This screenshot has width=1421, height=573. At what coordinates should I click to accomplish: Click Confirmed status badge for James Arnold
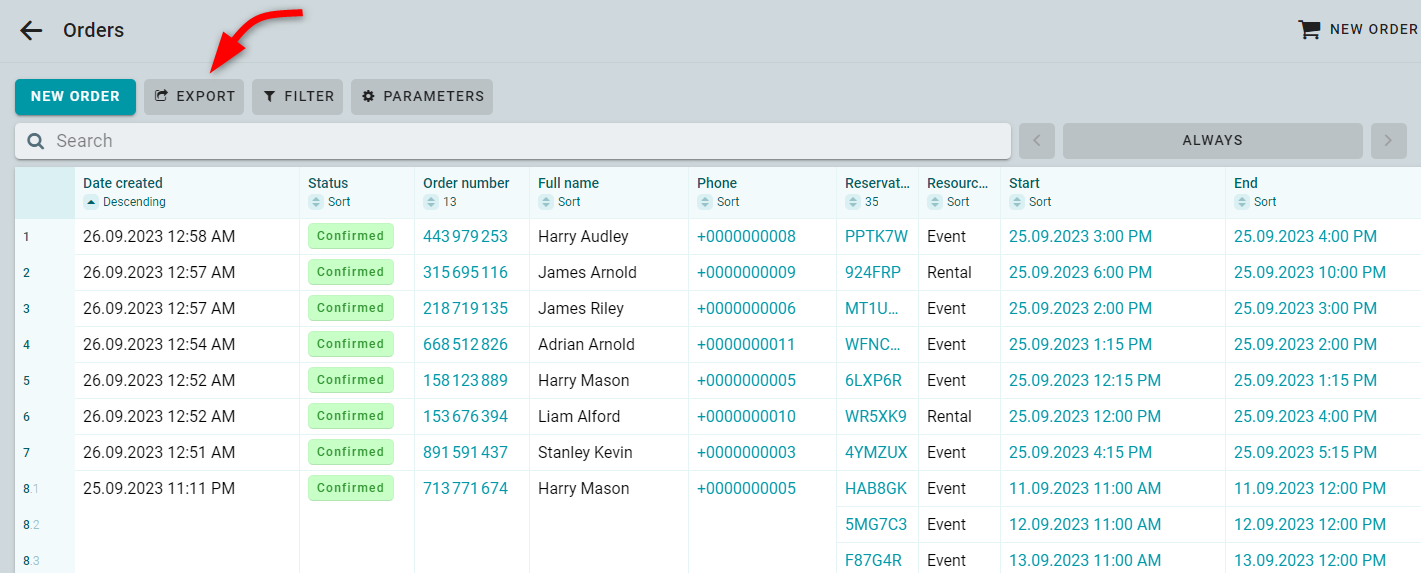(351, 272)
